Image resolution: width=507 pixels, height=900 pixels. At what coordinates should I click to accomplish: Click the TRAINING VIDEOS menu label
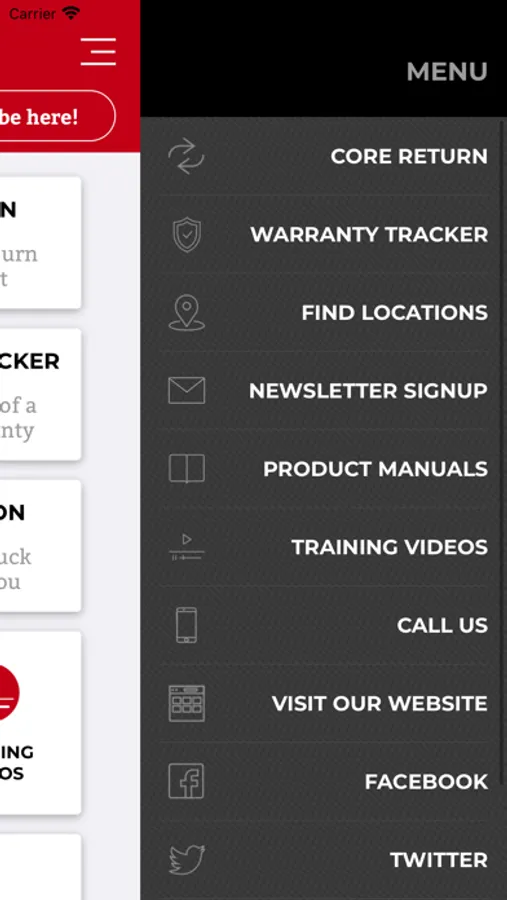click(x=389, y=547)
